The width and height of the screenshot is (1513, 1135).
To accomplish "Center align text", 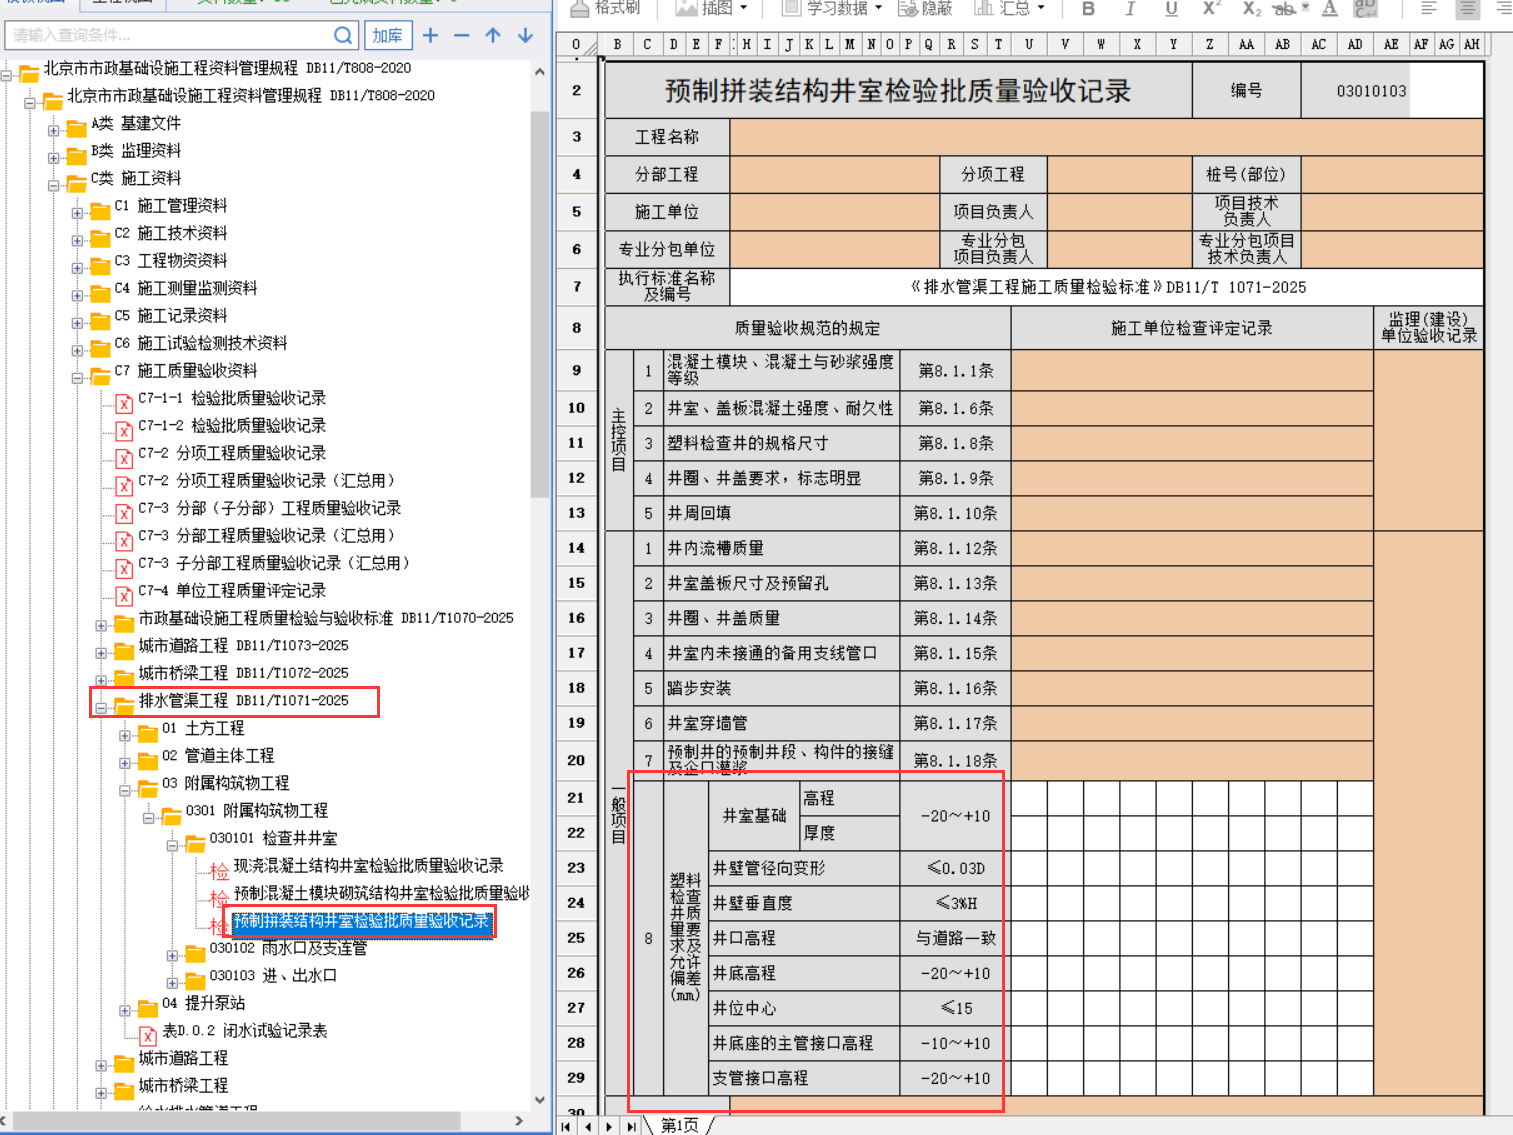I will (1467, 8).
